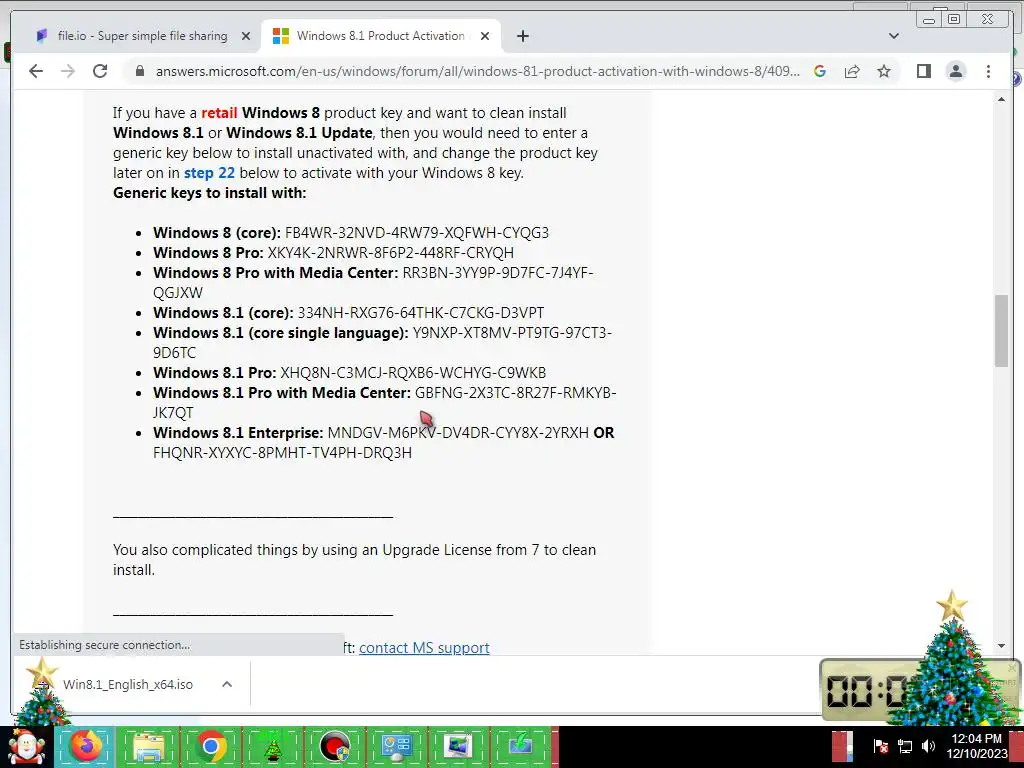This screenshot has height=768, width=1024.
Task: Click the Windows 8.1 (core) key 334NH text
Action: [x=421, y=313]
